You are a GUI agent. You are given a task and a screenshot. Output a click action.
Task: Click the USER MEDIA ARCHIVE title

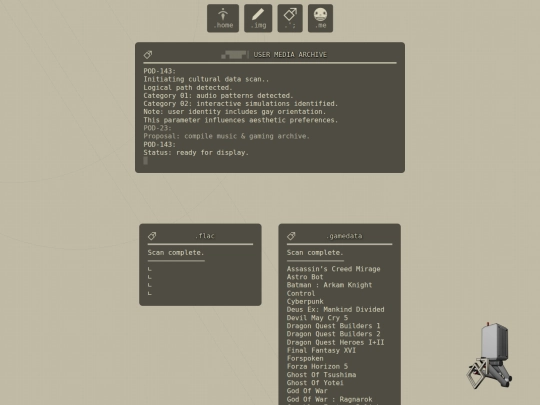coord(290,55)
